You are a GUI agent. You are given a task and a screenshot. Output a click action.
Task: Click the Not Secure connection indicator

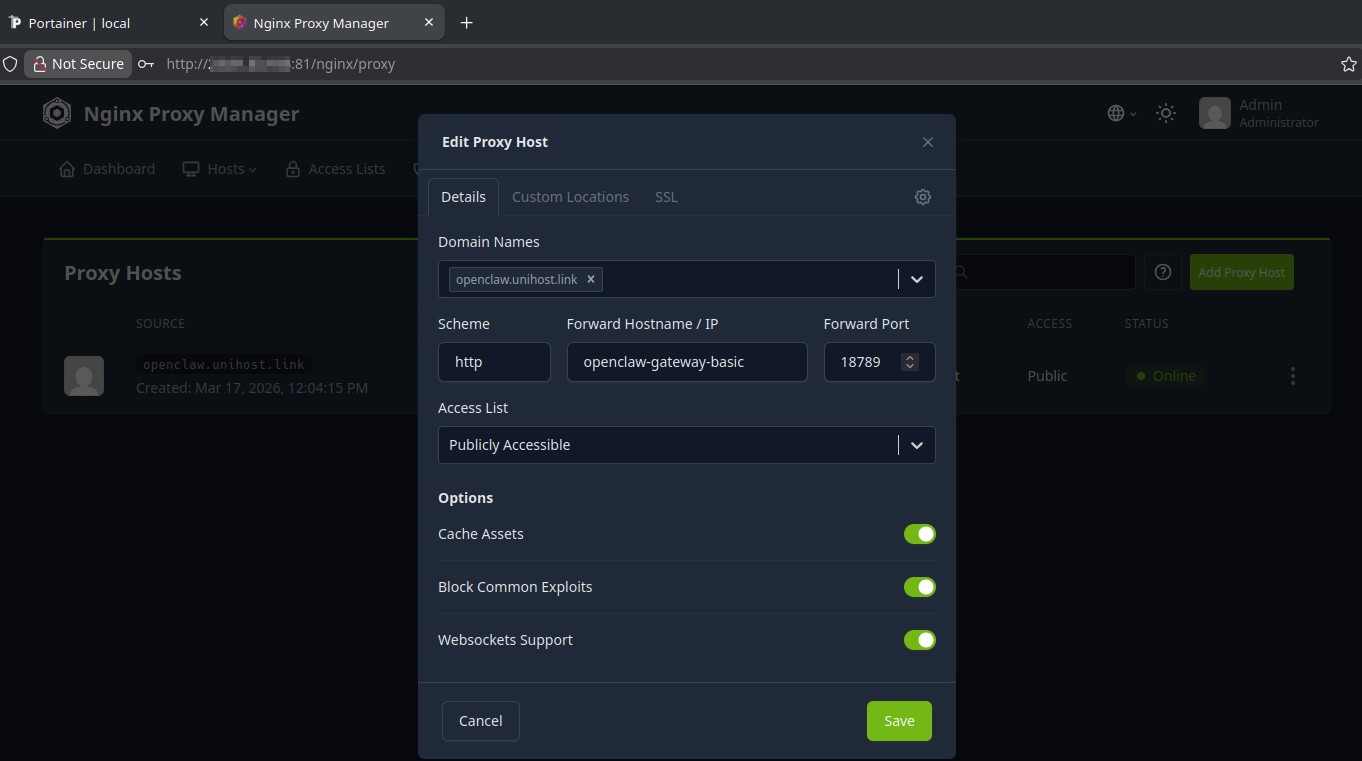click(78, 64)
